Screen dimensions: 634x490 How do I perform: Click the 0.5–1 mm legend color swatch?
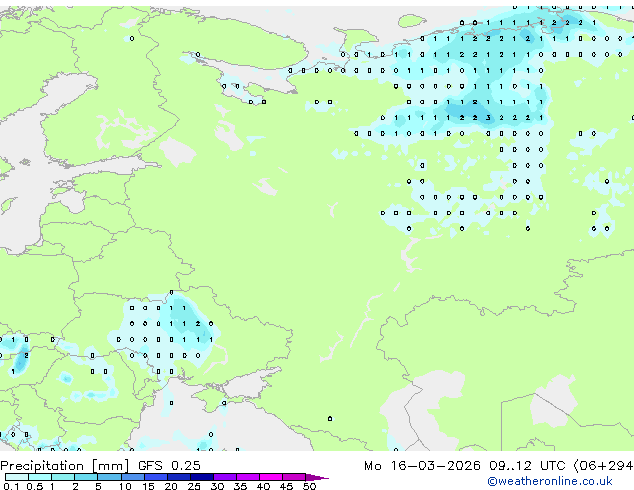pos(40,477)
